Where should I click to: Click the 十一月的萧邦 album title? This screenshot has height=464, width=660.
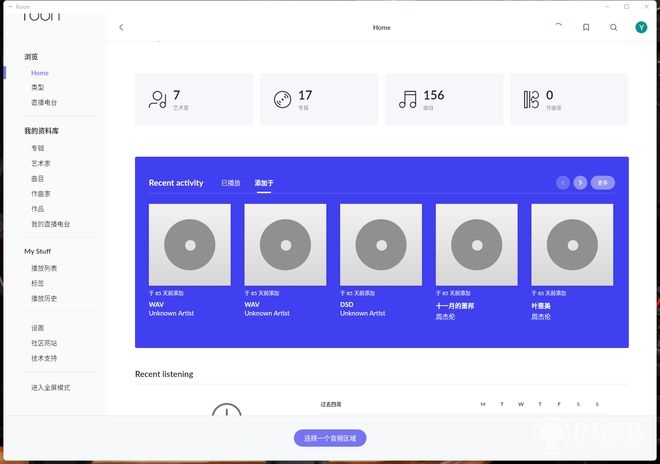[x=455, y=306]
